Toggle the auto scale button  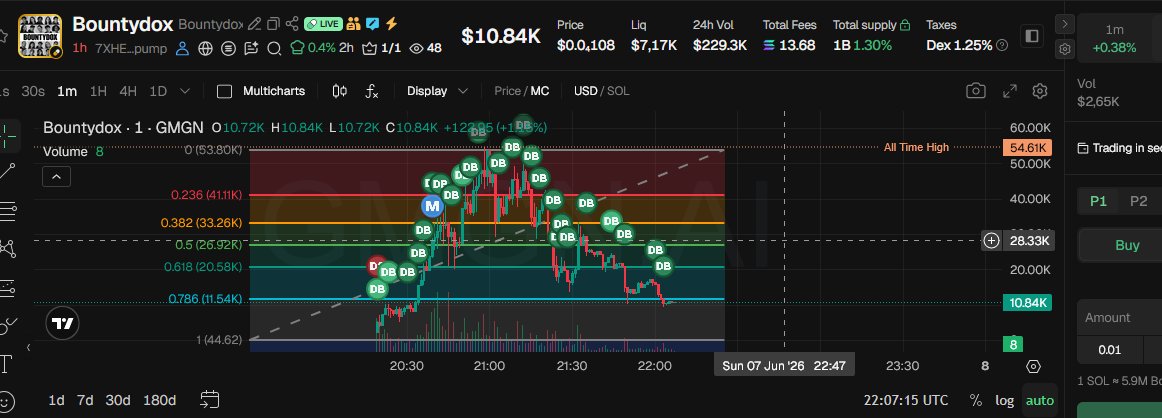[1040, 400]
